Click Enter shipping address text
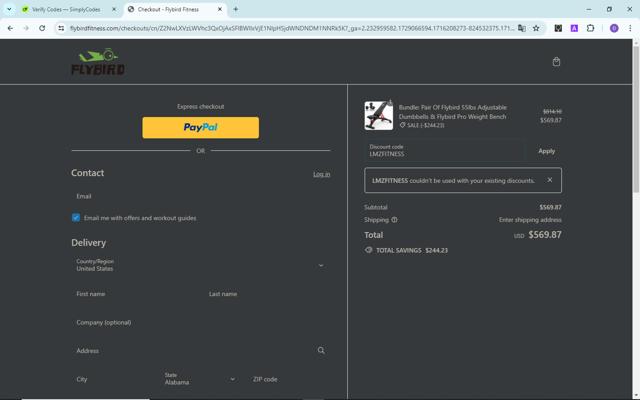 pos(530,220)
